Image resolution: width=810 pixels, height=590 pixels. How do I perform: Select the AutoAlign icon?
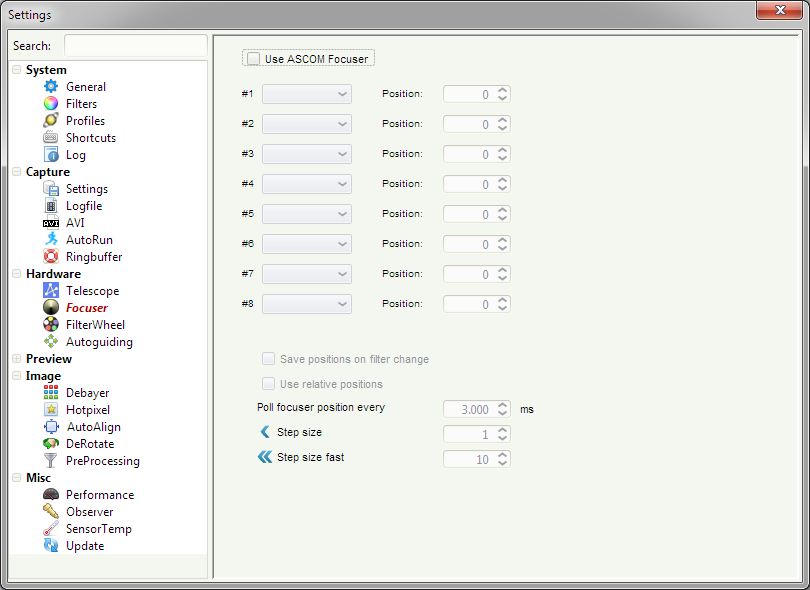coord(51,427)
